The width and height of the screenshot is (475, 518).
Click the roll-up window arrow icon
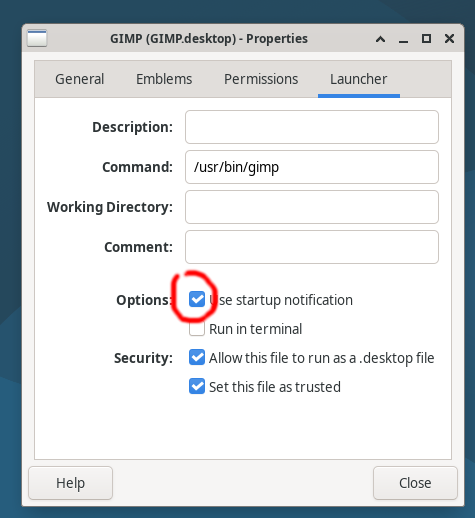(x=380, y=39)
